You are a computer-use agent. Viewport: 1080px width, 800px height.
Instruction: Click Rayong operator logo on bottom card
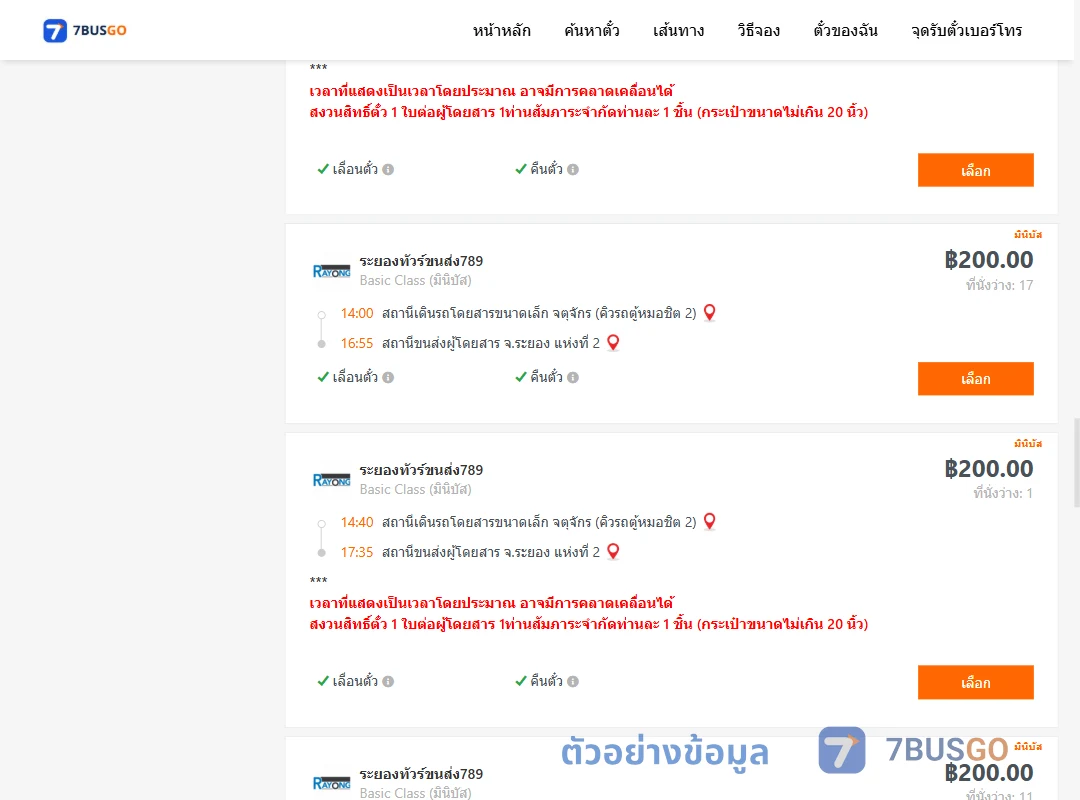(331, 783)
